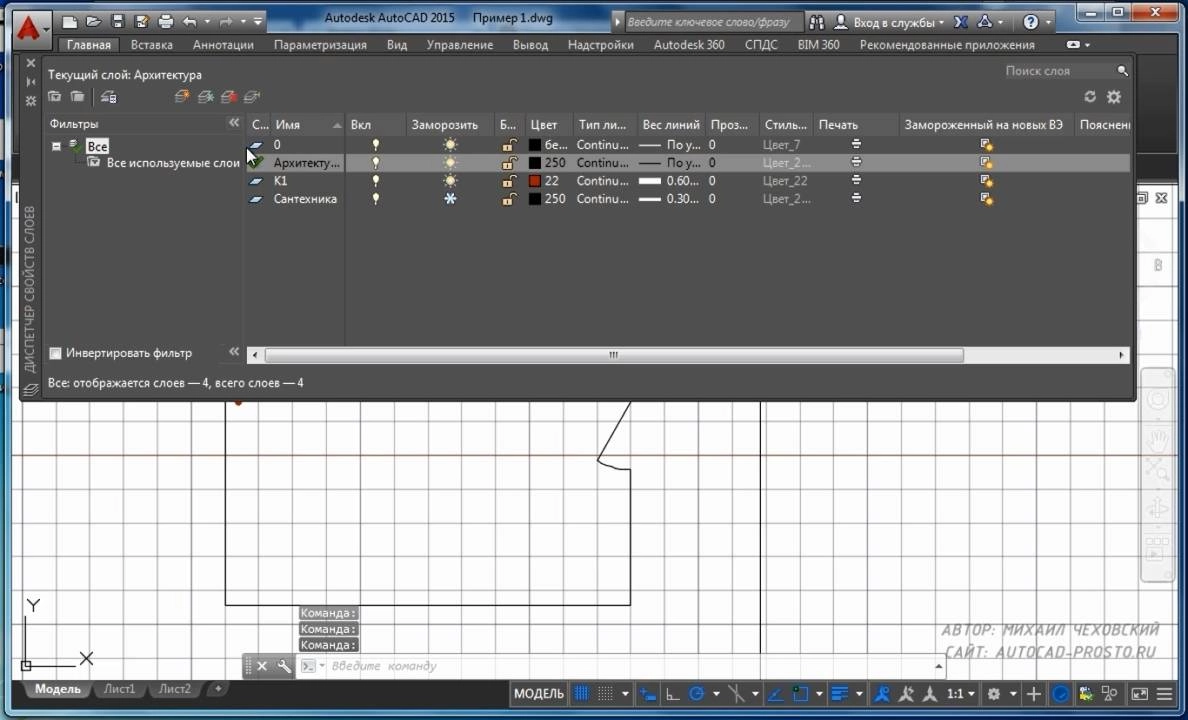Click the New Layer icon
Image resolution: width=1188 pixels, height=720 pixels.
click(x=182, y=96)
